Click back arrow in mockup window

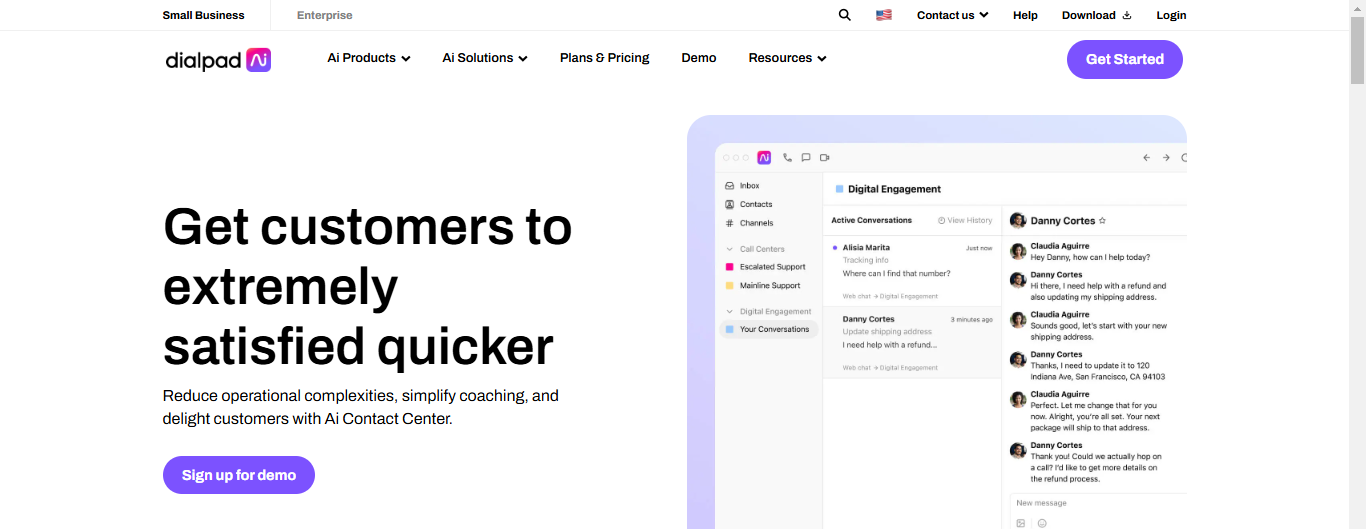(x=1147, y=158)
